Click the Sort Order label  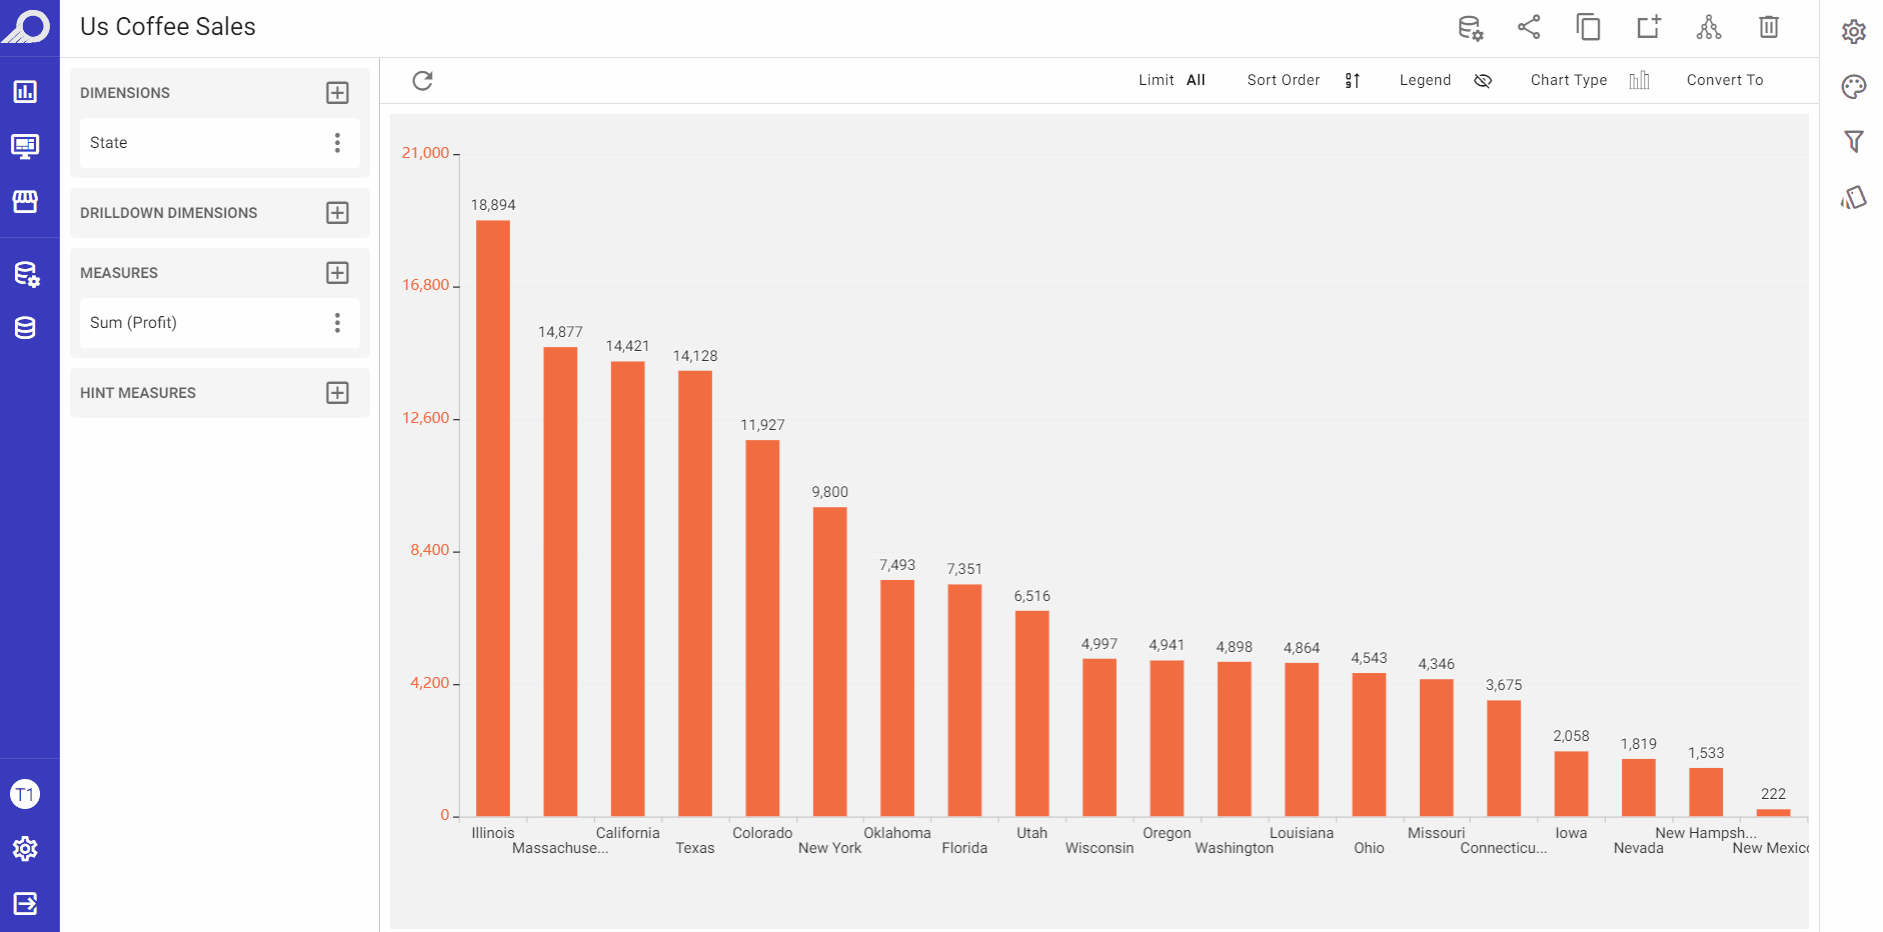click(1283, 80)
